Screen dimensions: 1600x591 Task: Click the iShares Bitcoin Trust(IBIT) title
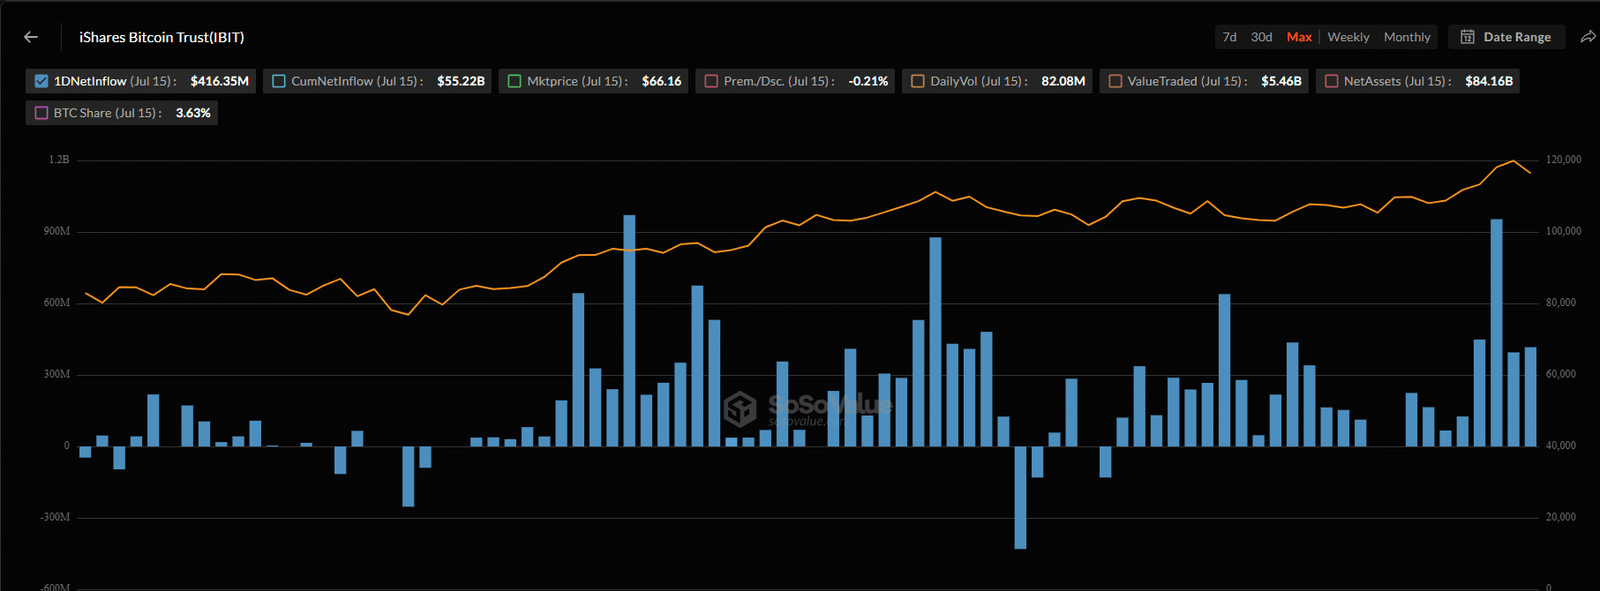(x=162, y=37)
